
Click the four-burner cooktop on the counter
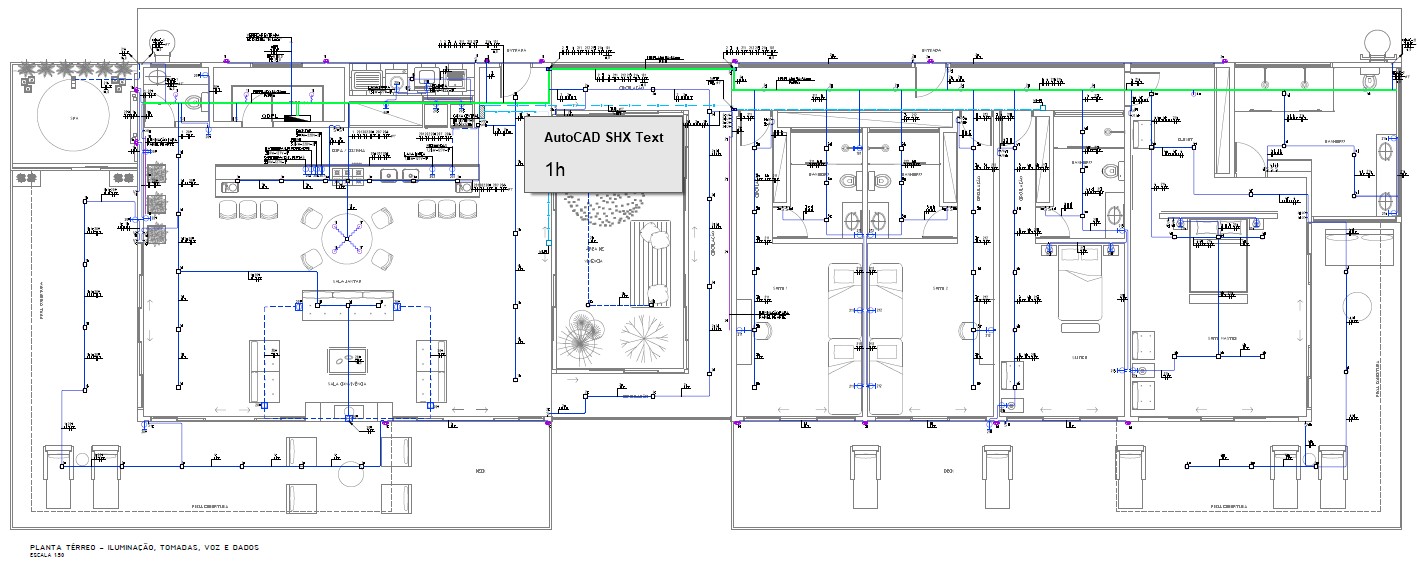(348, 175)
